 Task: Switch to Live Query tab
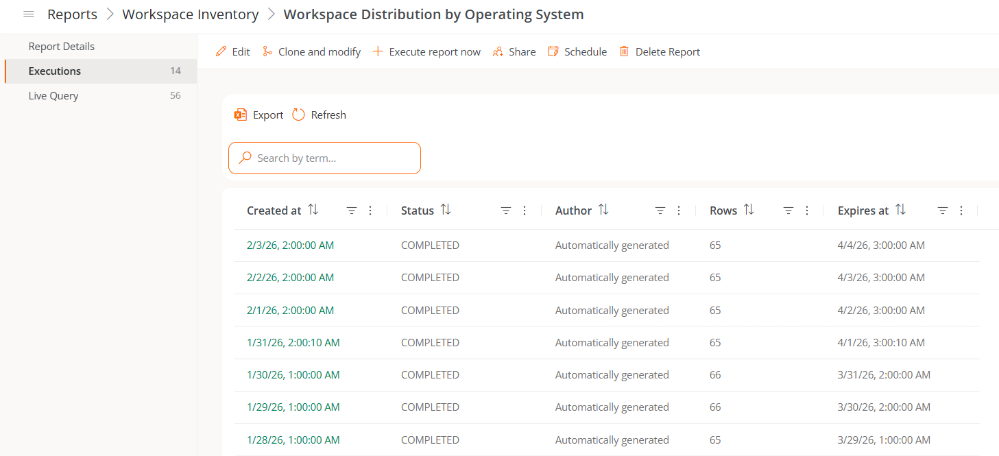[x=53, y=96]
